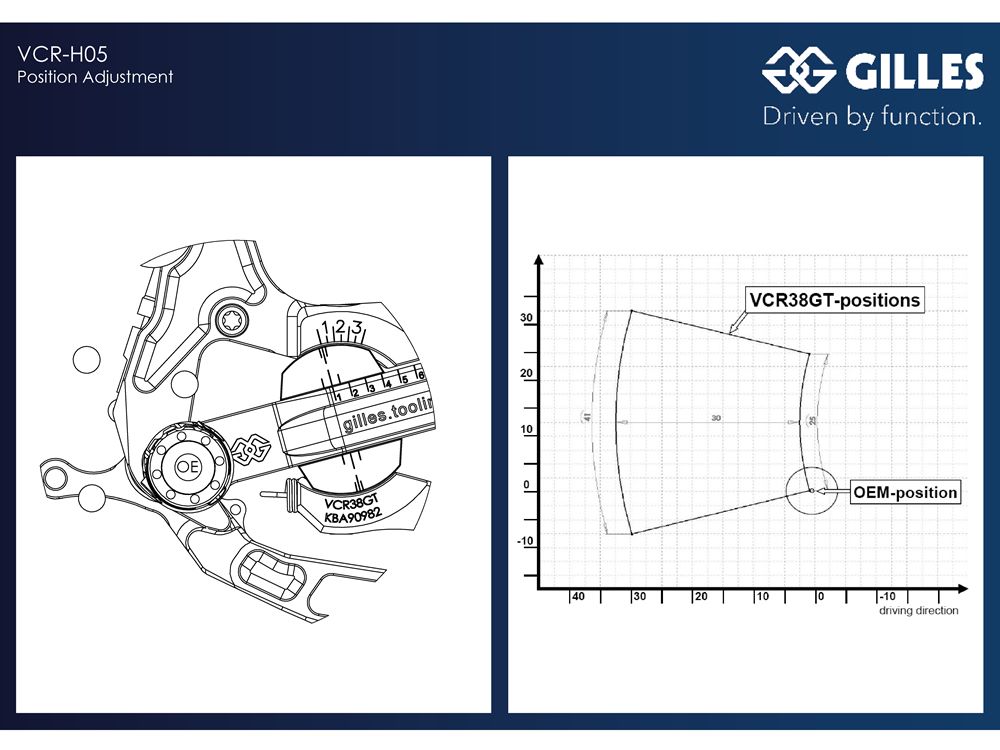Click the "VCR38GT-positions" chart label
Viewport: 1000px width, 750px height.
click(x=834, y=300)
